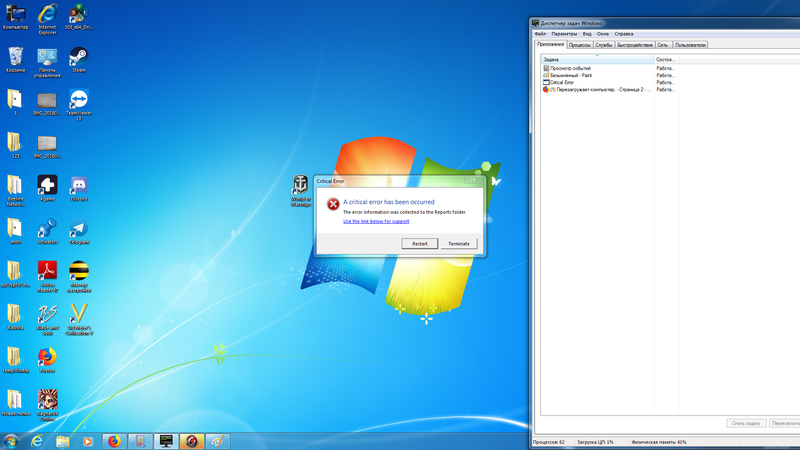Select the Firefox Перезагружает компьютер task row

(610, 89)
